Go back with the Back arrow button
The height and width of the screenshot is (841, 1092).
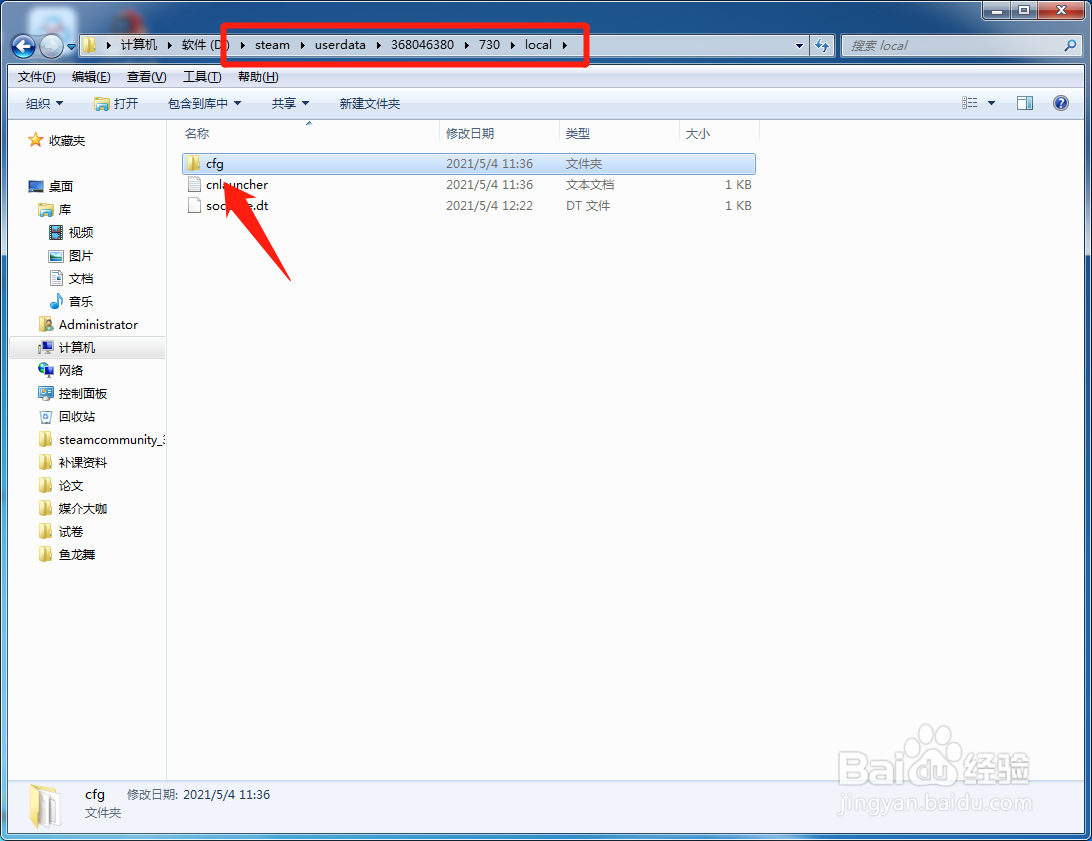pos(23,46)
